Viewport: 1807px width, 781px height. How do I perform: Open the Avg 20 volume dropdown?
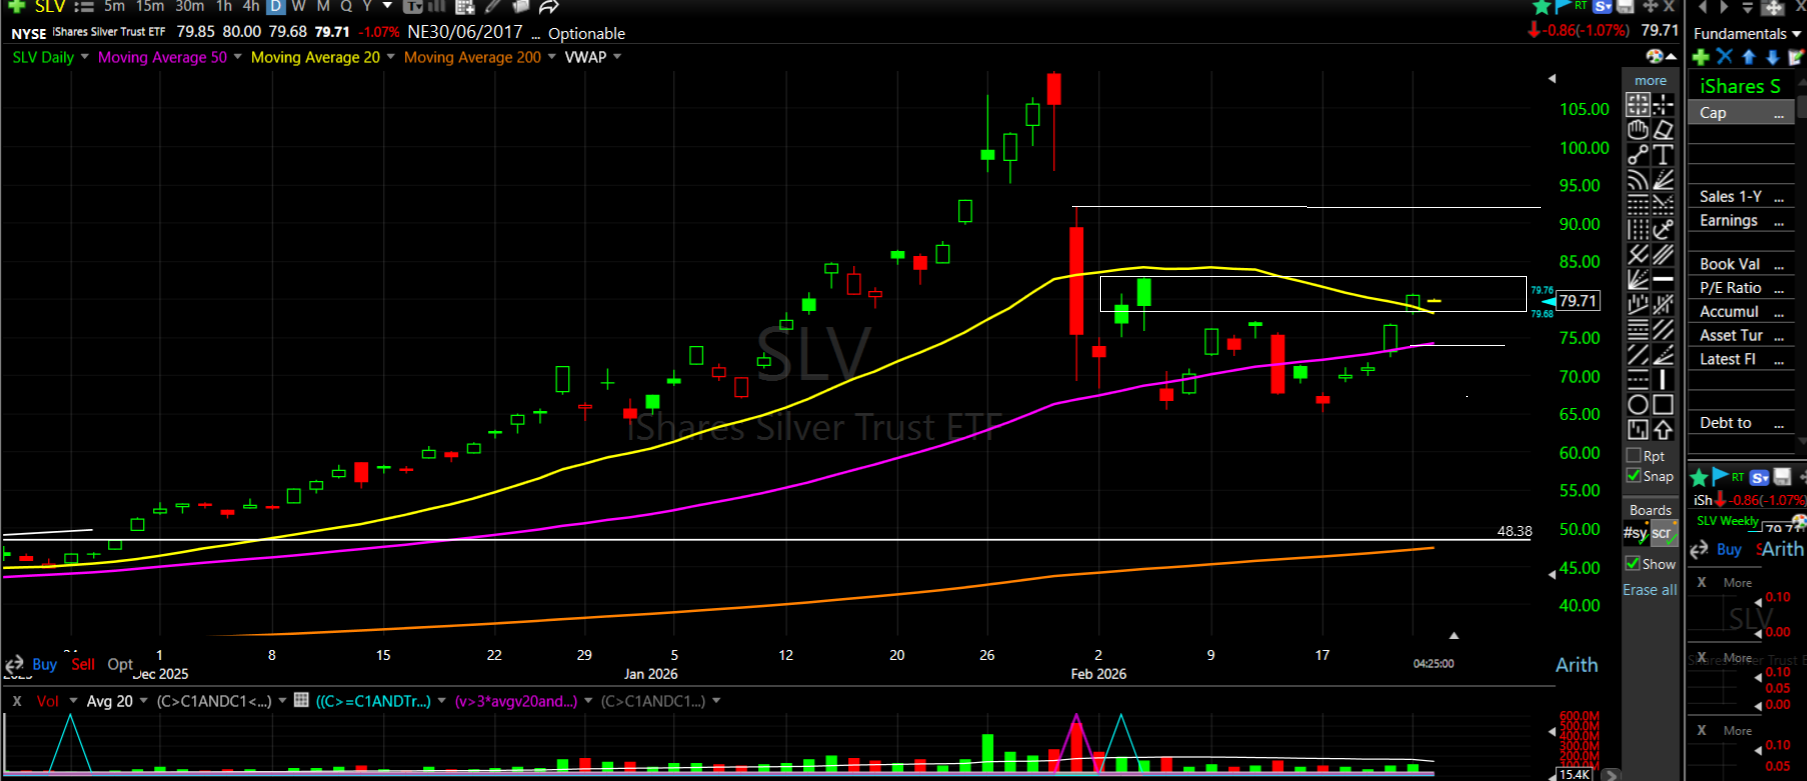144,701
